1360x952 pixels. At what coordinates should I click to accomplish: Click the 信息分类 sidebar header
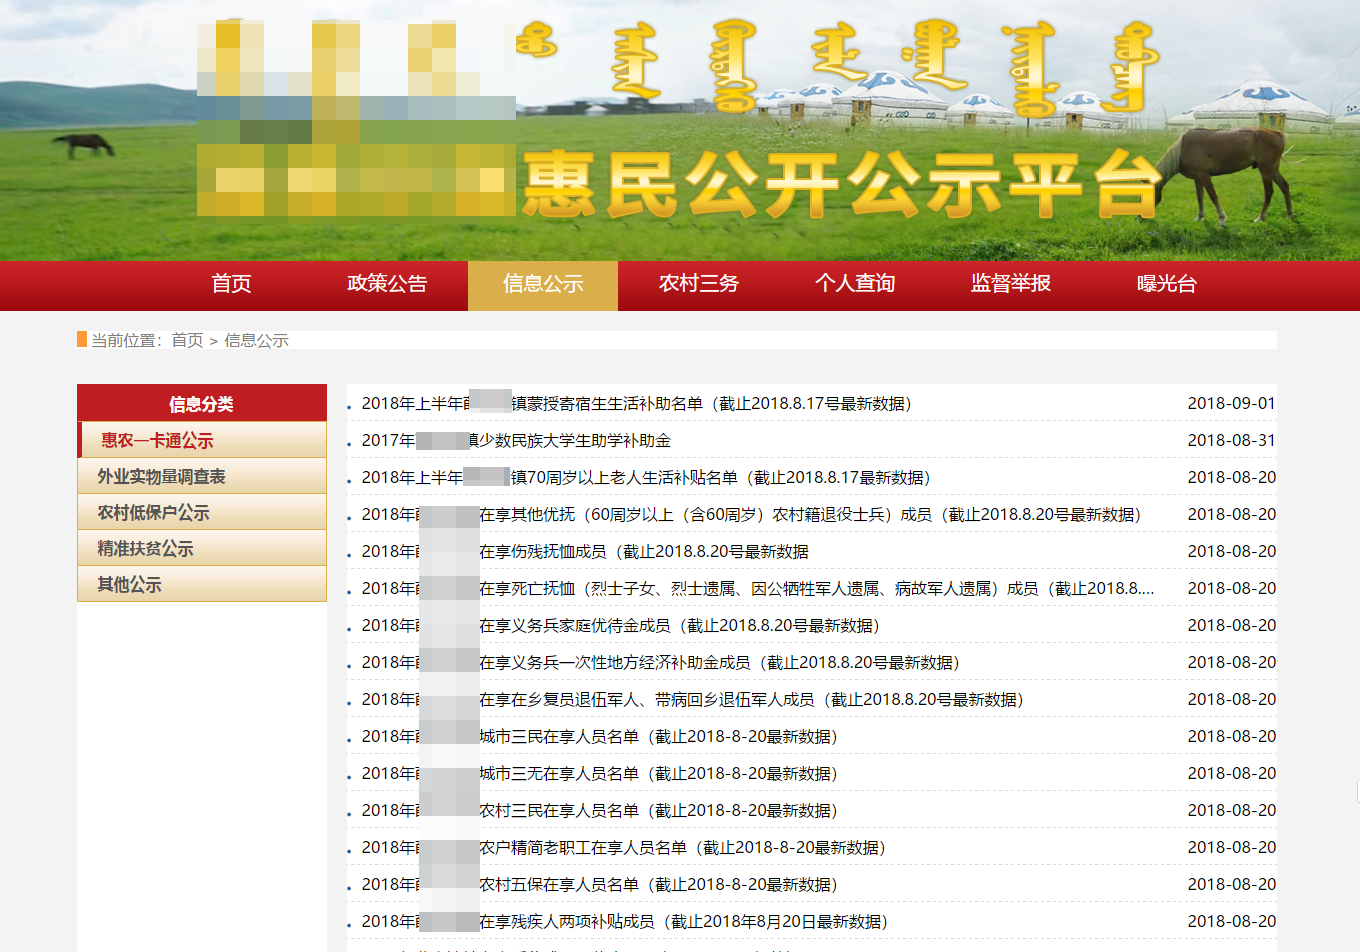[x=201, y=402]
